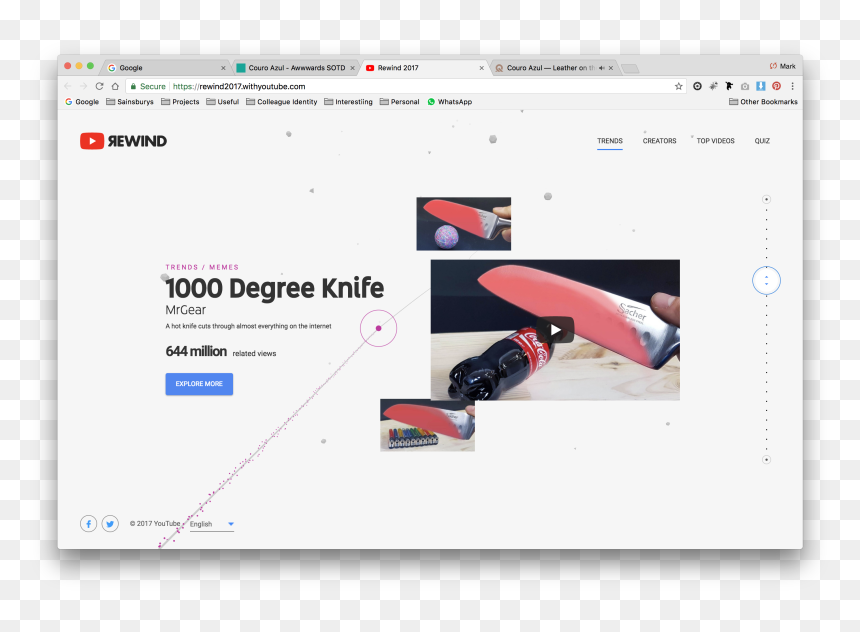Viewport: 860px width, 632px height.
Task: Click the 1000 Degree Knife heading
Action: 275,289
